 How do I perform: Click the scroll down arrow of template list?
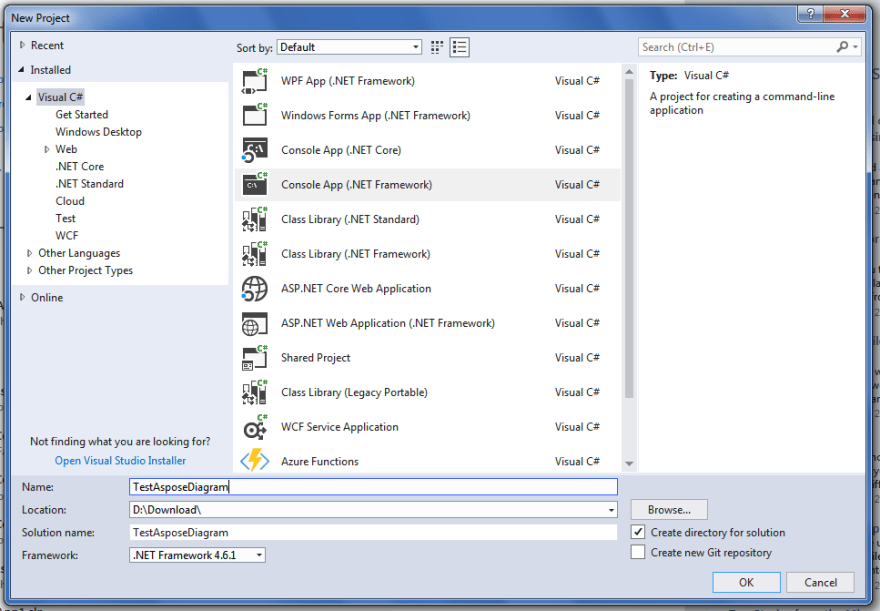(x=629, y=463)
